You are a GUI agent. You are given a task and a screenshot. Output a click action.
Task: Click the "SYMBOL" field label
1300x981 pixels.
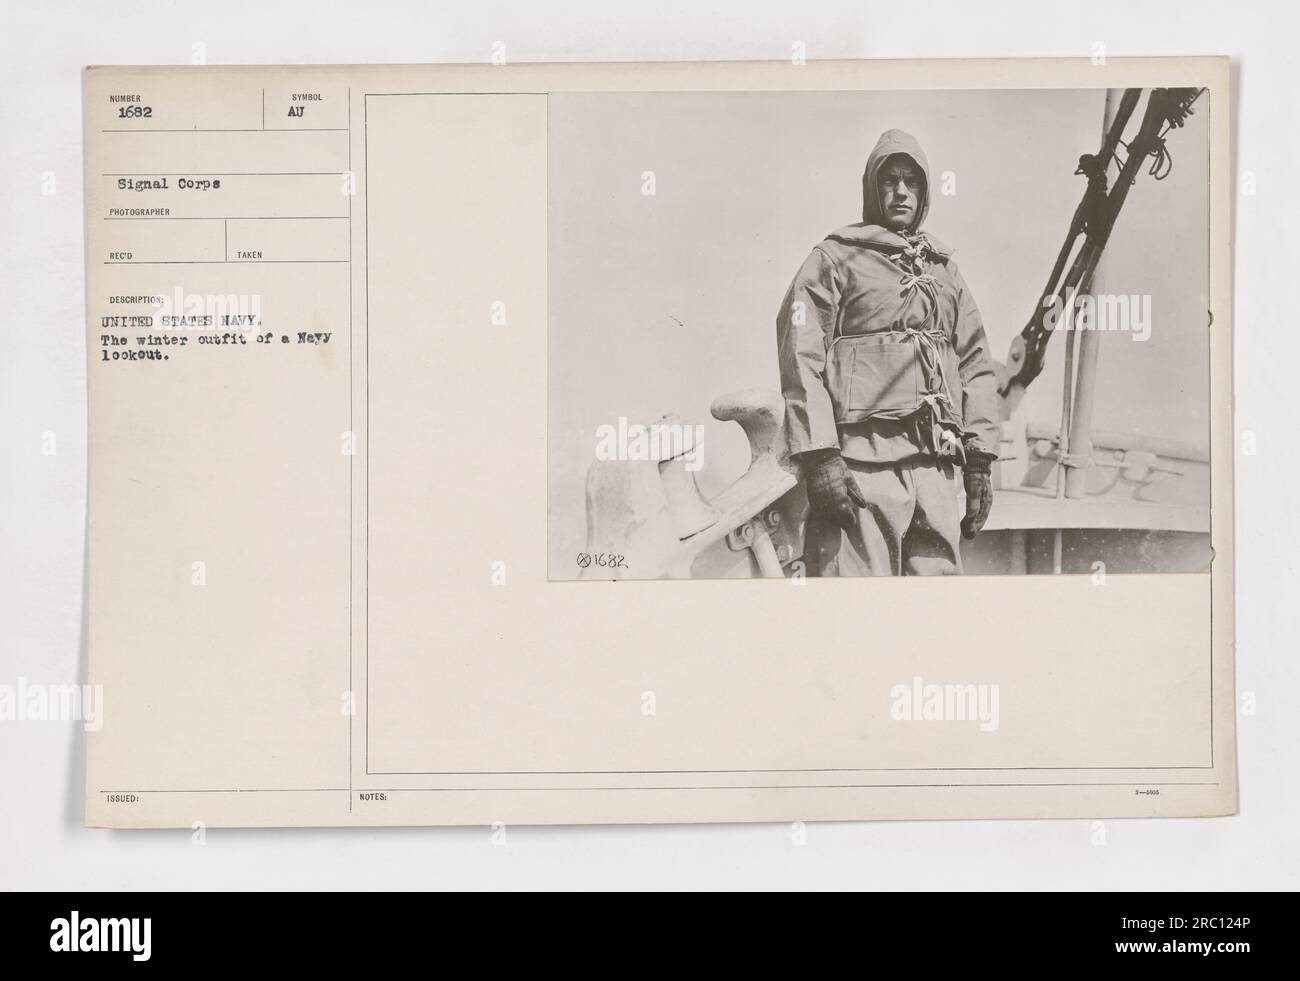pyautogui.click(x=305, y=97)
